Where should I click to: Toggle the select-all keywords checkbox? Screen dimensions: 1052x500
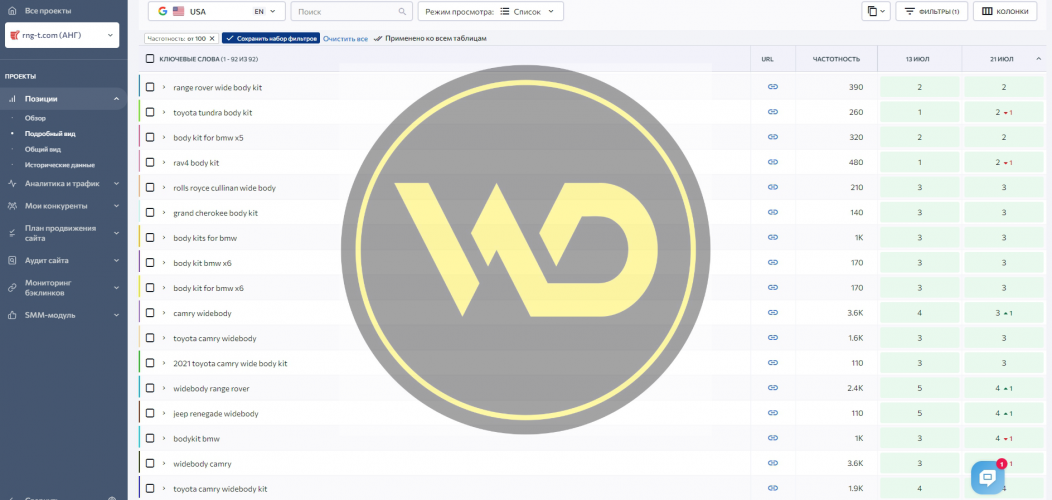click(150, 59)
